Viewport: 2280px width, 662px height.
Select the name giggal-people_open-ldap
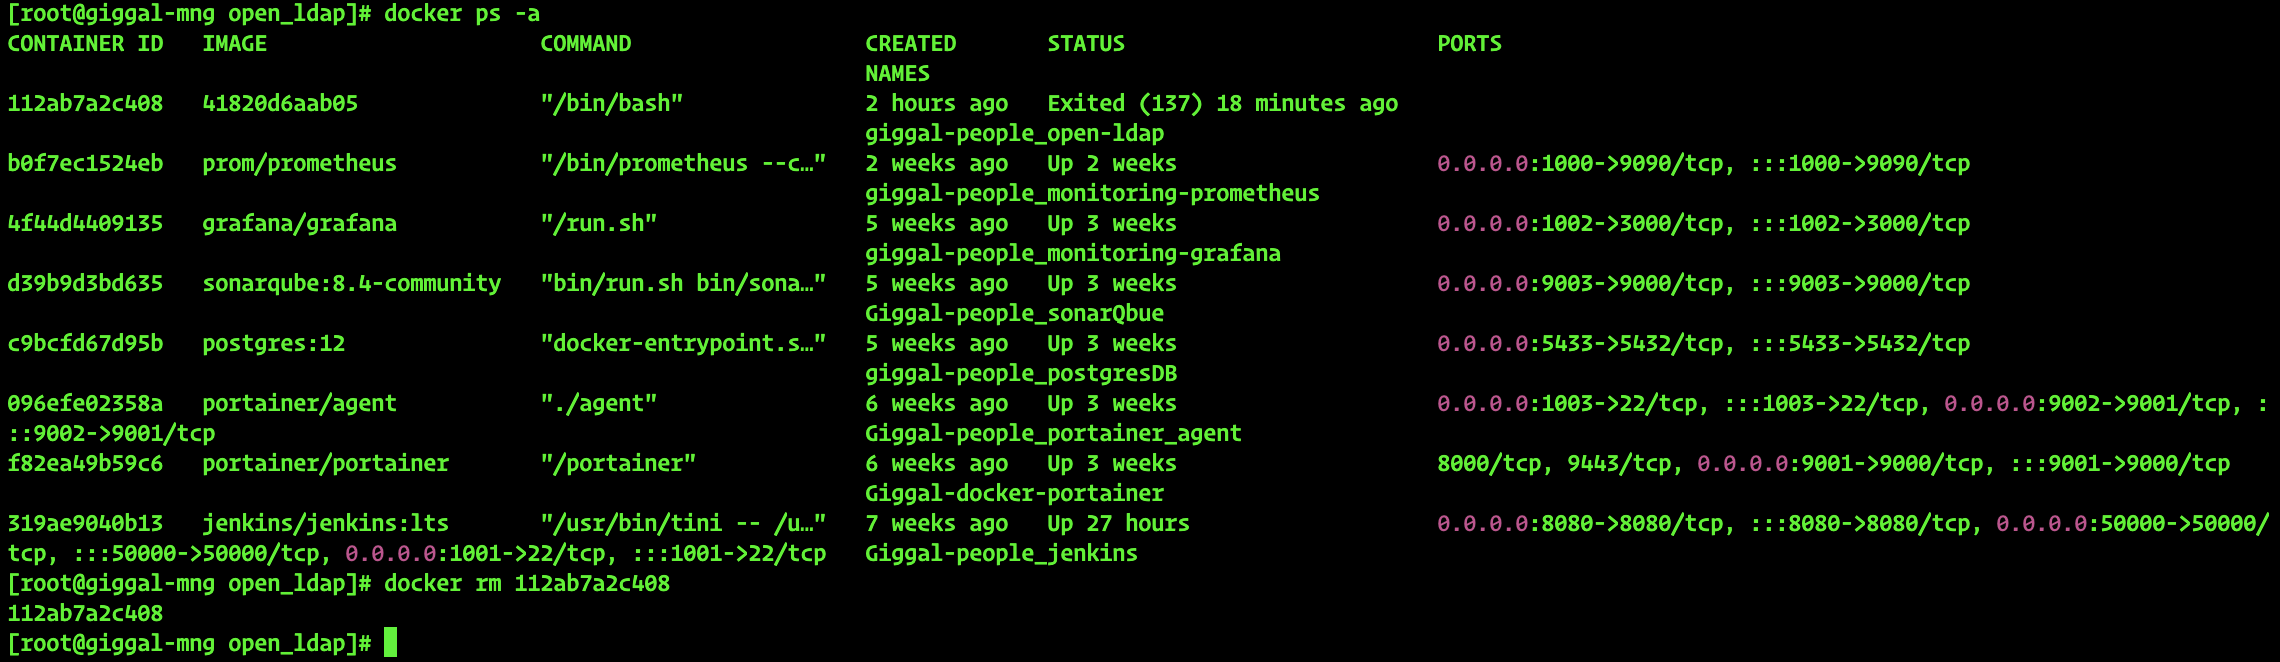[x=1014, y=134]
